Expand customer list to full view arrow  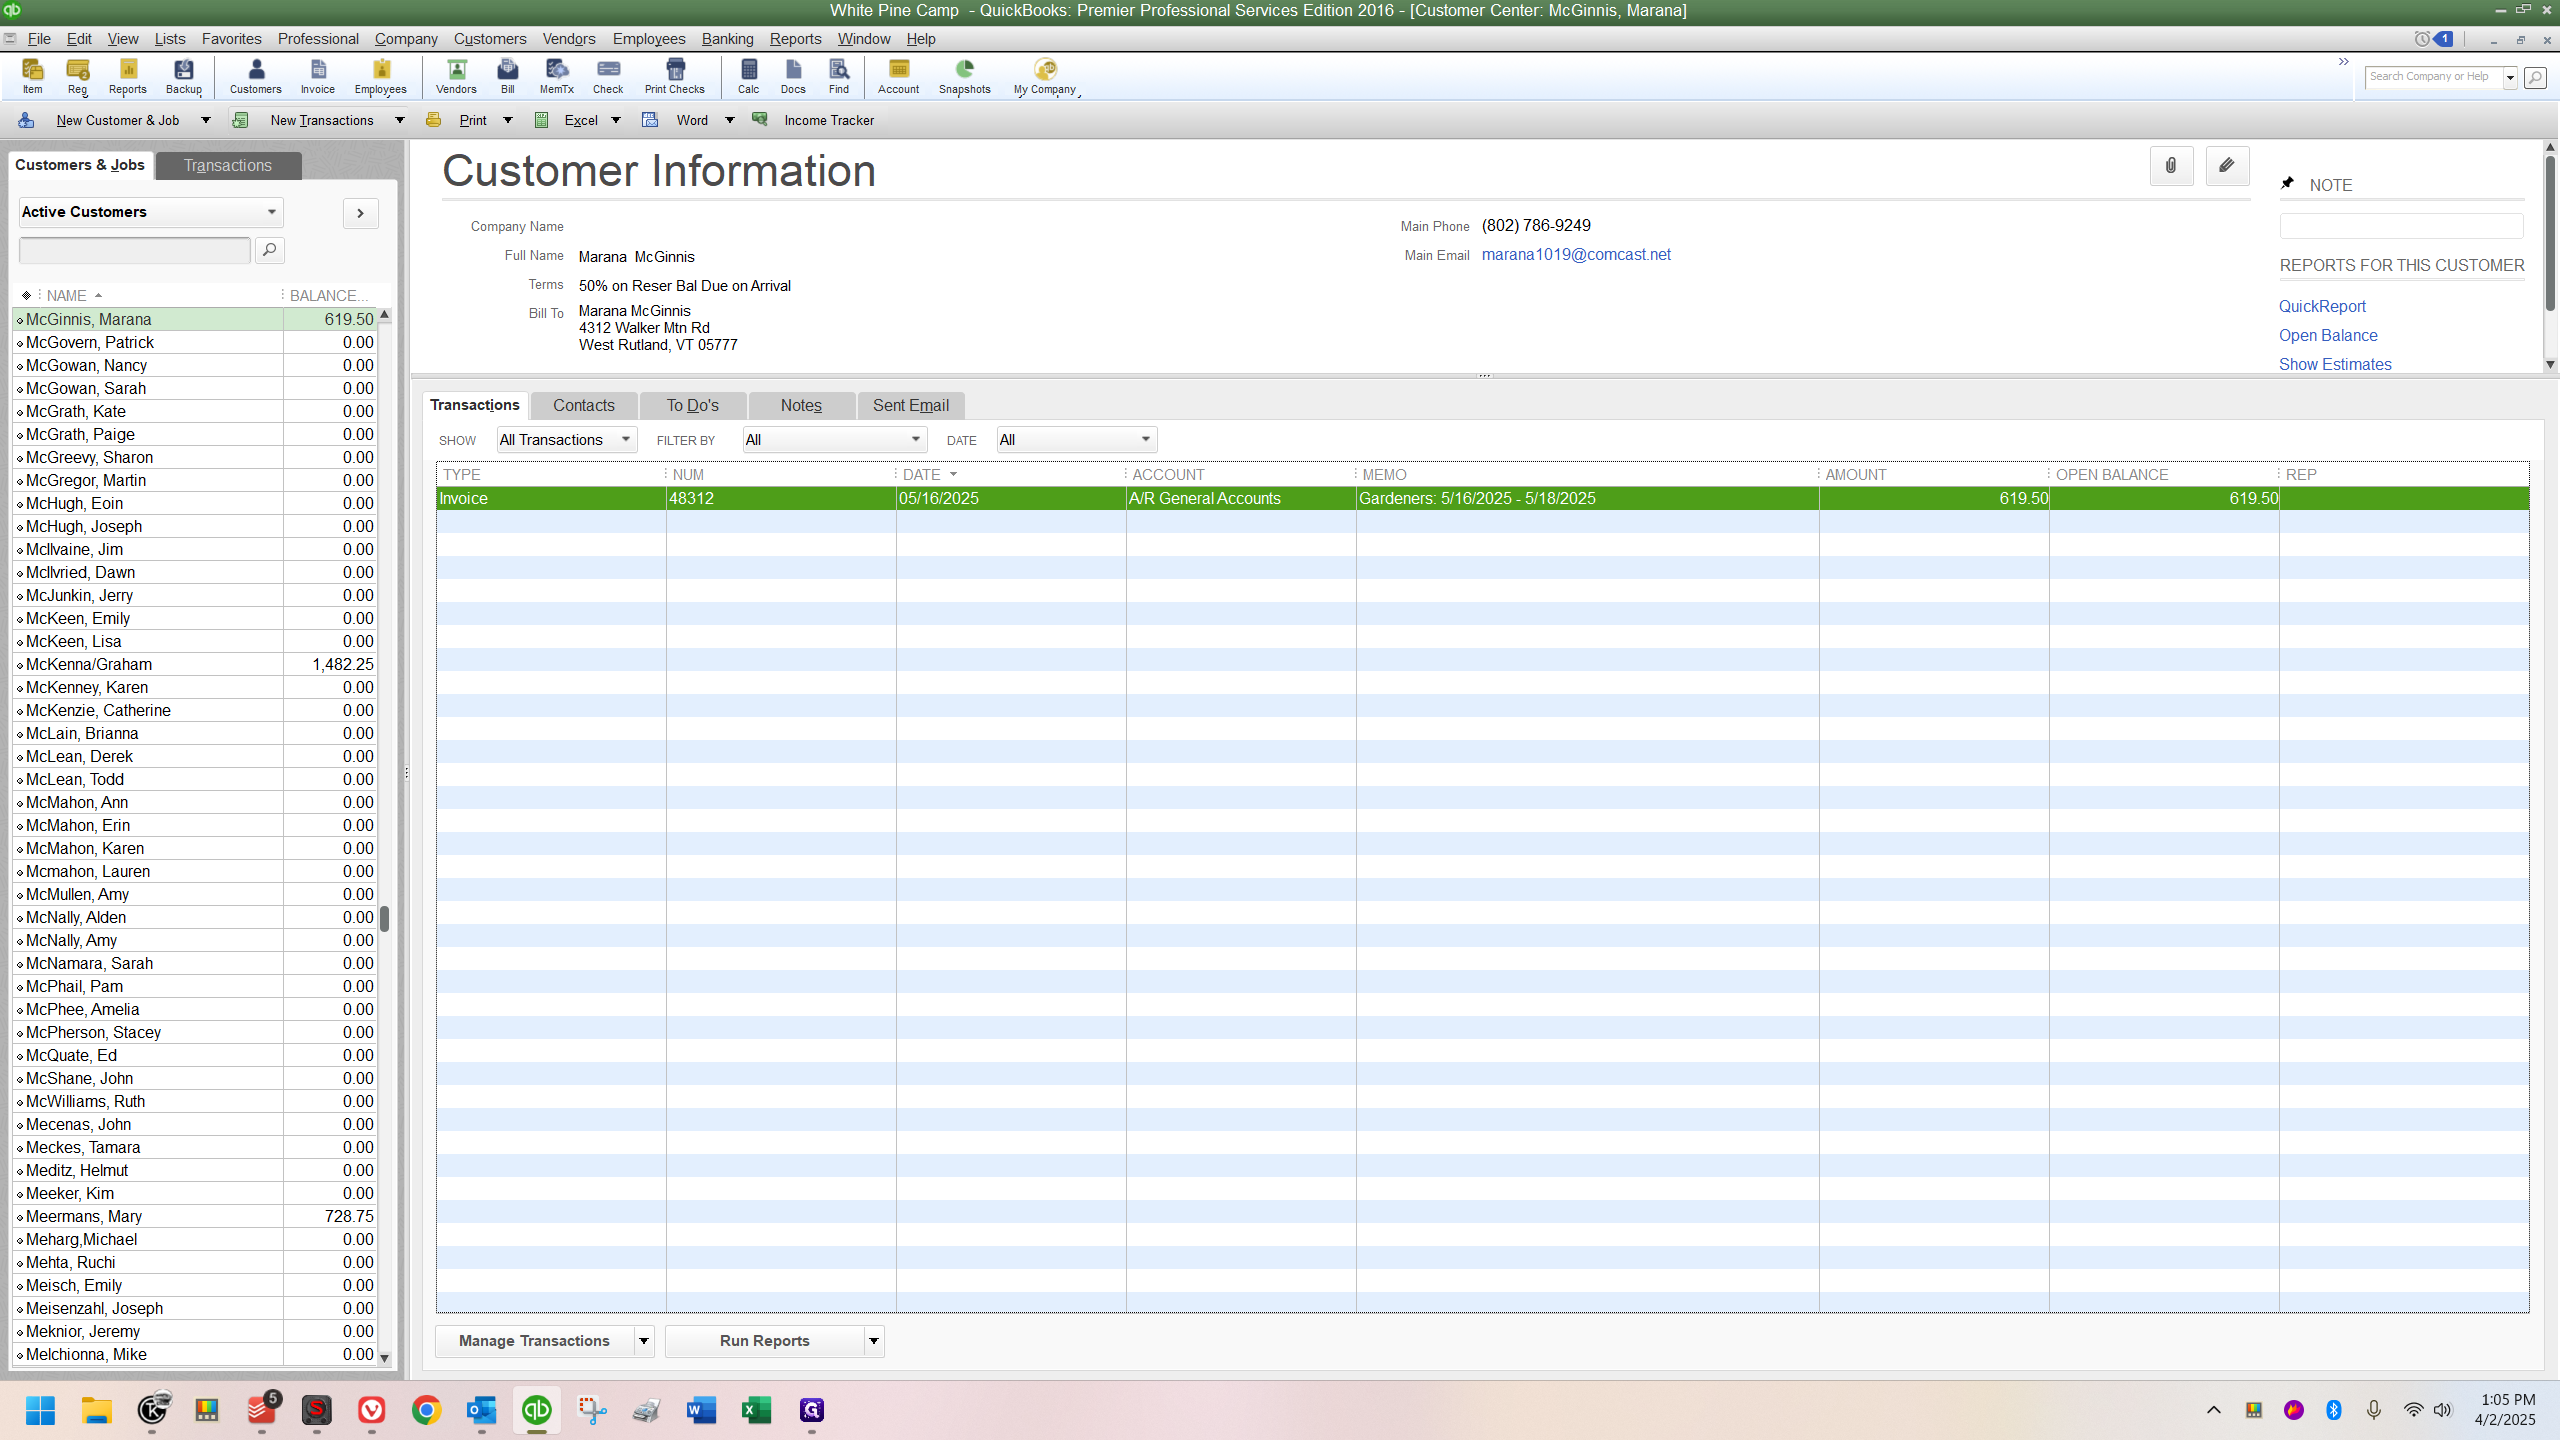[x=360, y=213]
